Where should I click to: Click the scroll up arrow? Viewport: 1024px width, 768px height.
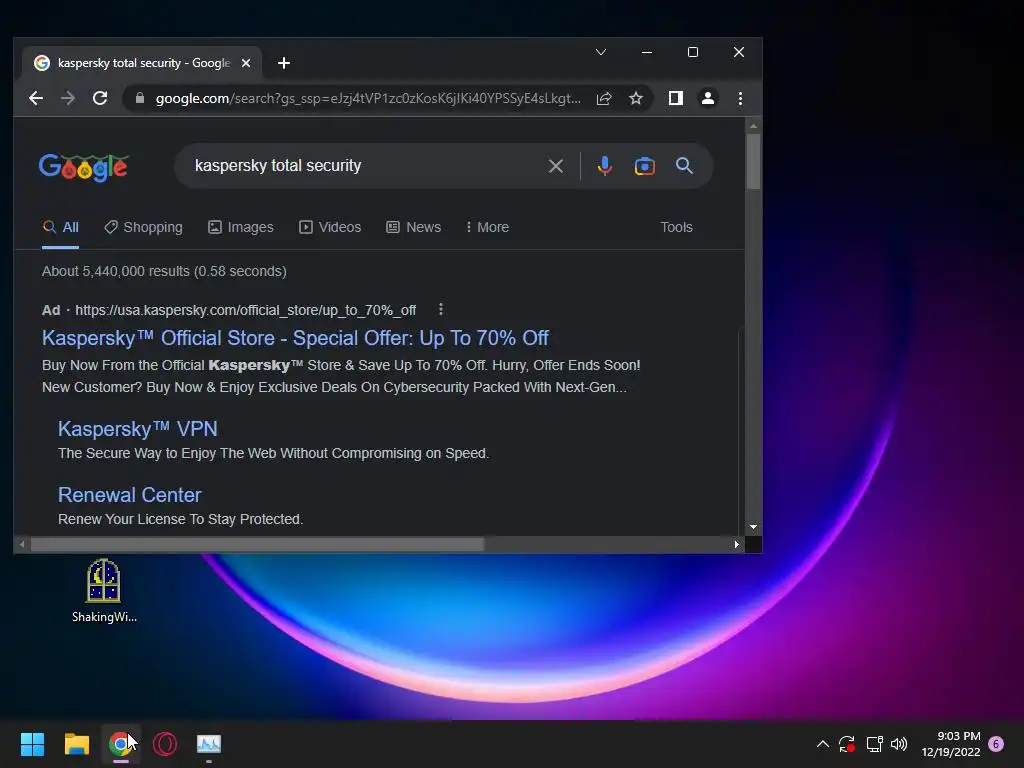point(754,126)
